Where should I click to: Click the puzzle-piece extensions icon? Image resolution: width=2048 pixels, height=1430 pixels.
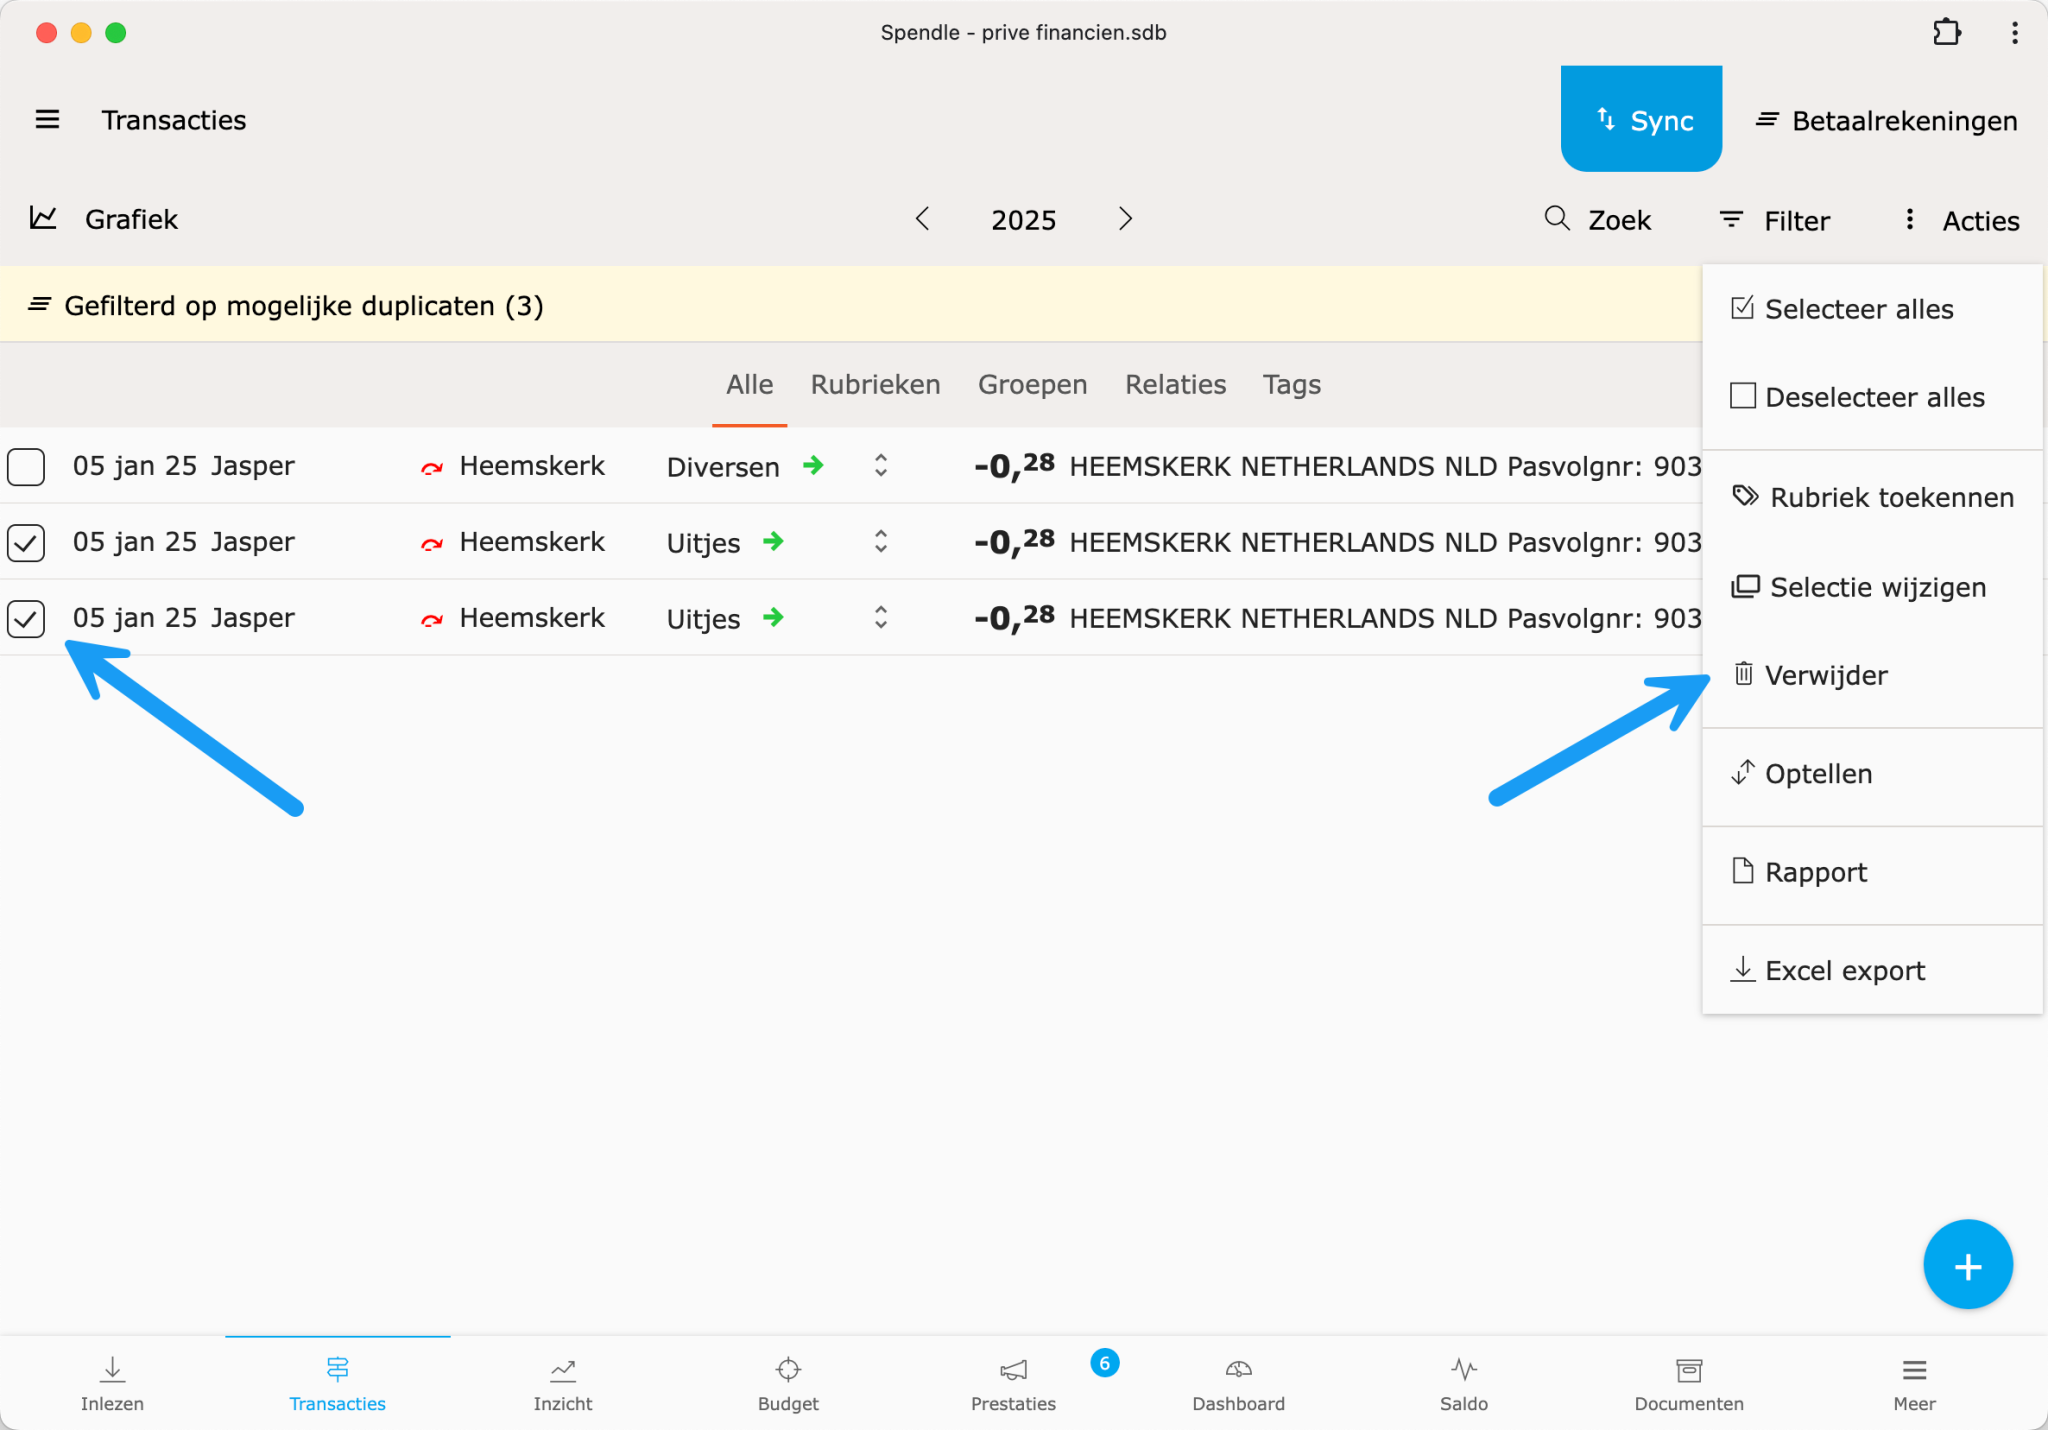pyautogui.click(x=1946, y=32)
